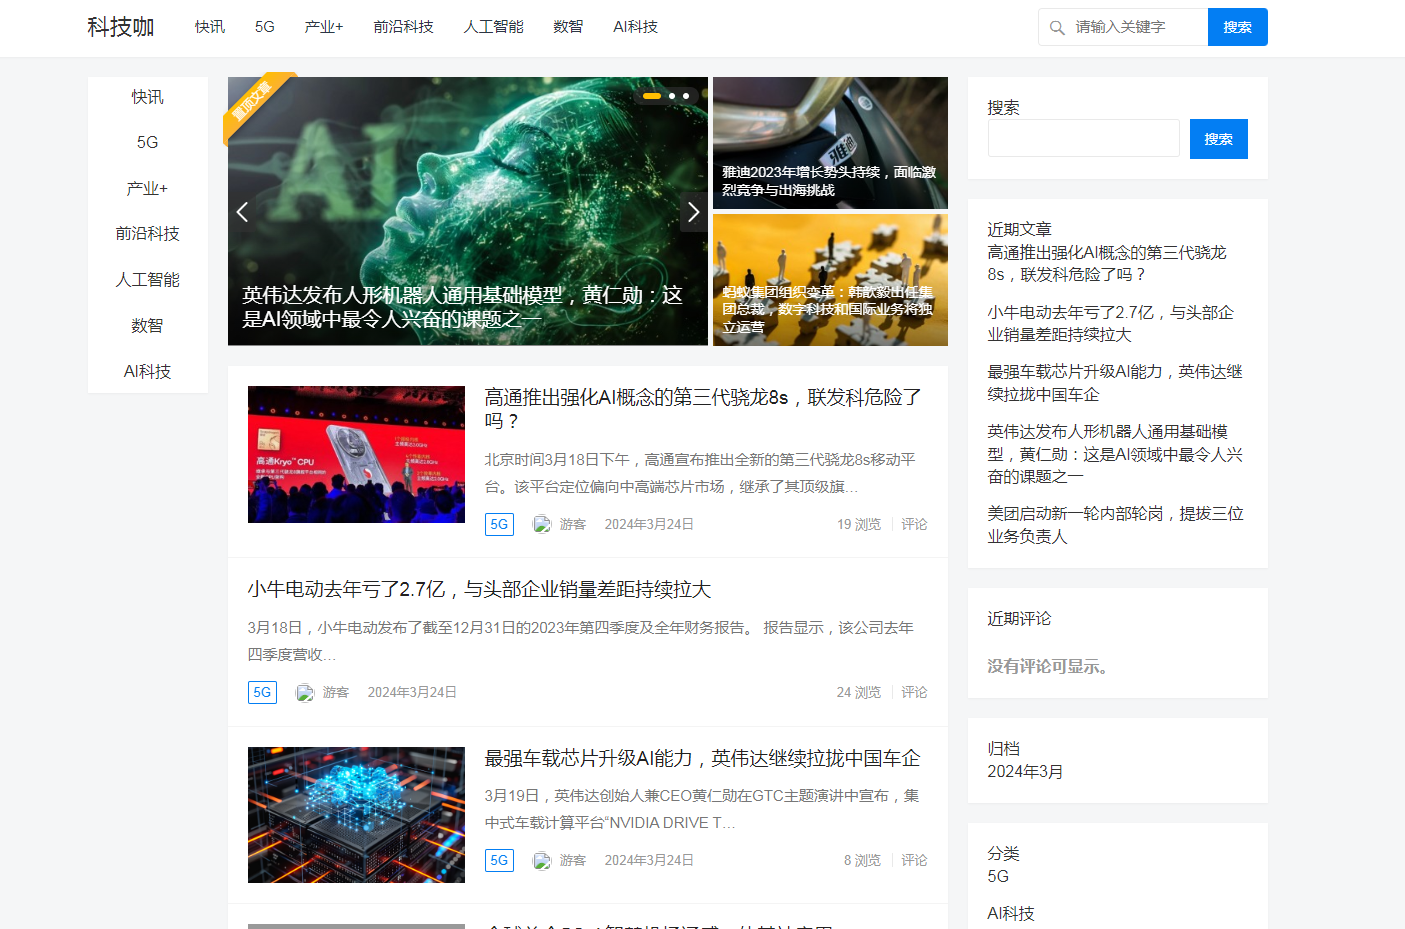Open the 英伟达发布人形机器人 carousel headline
Viewport: 1405px width, 929px height.
(463, 307)
